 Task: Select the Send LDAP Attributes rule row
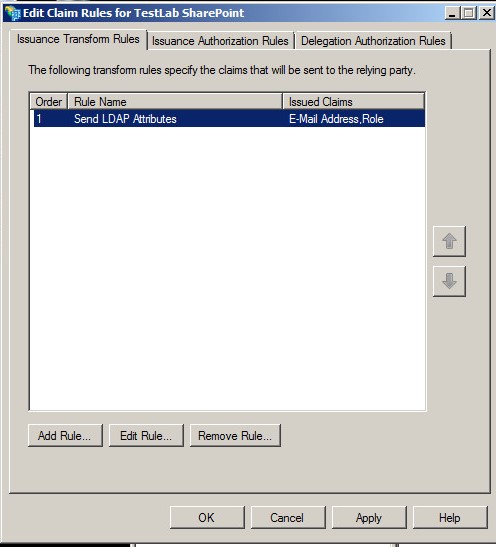point(229,119)
